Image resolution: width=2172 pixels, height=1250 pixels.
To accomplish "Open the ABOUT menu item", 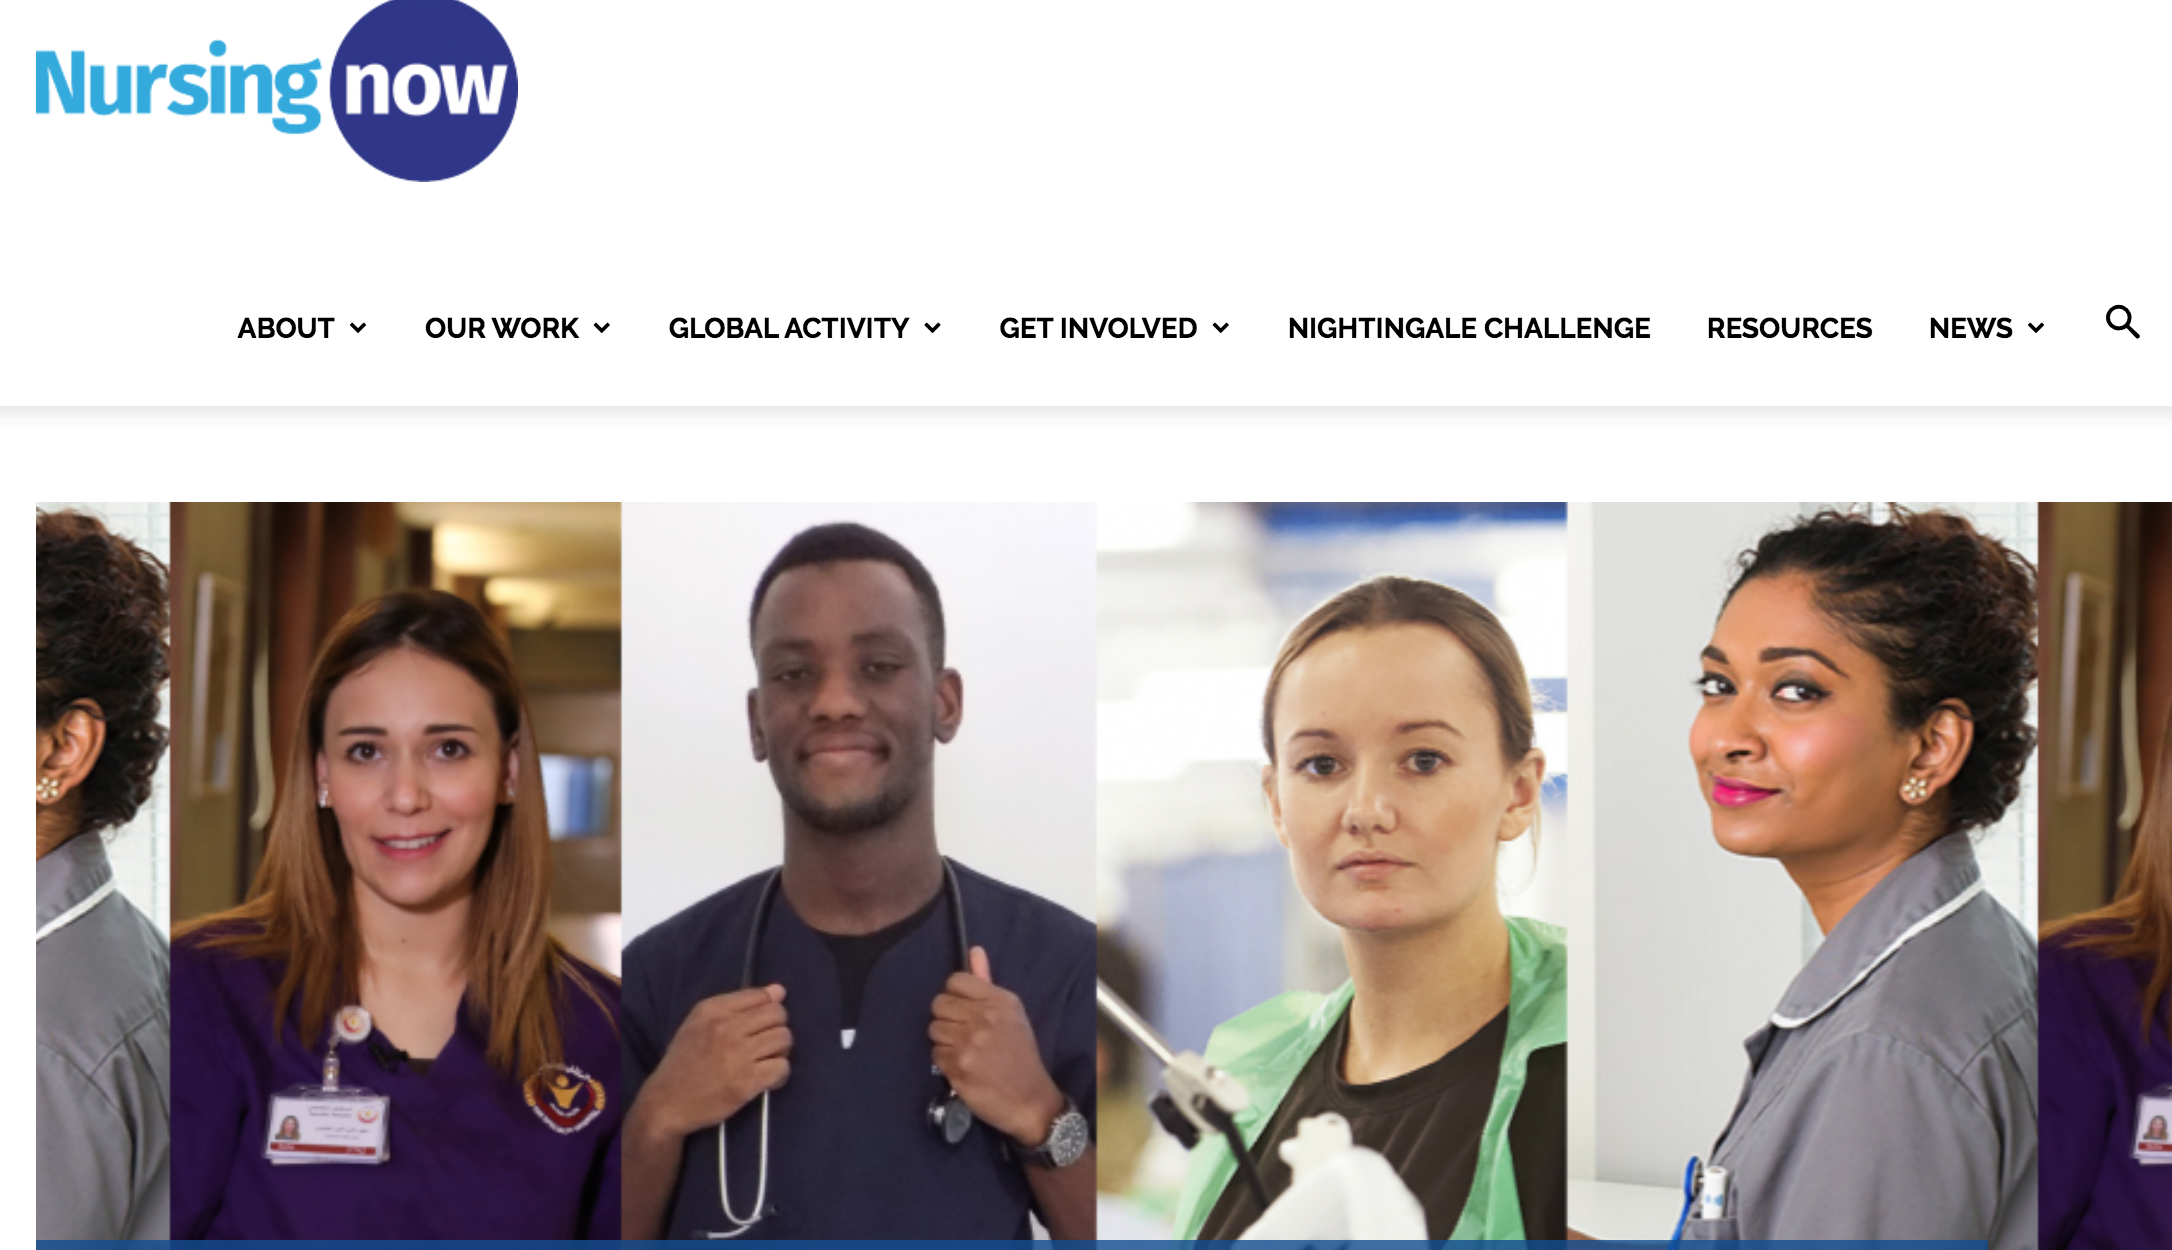I will (286, 328).
